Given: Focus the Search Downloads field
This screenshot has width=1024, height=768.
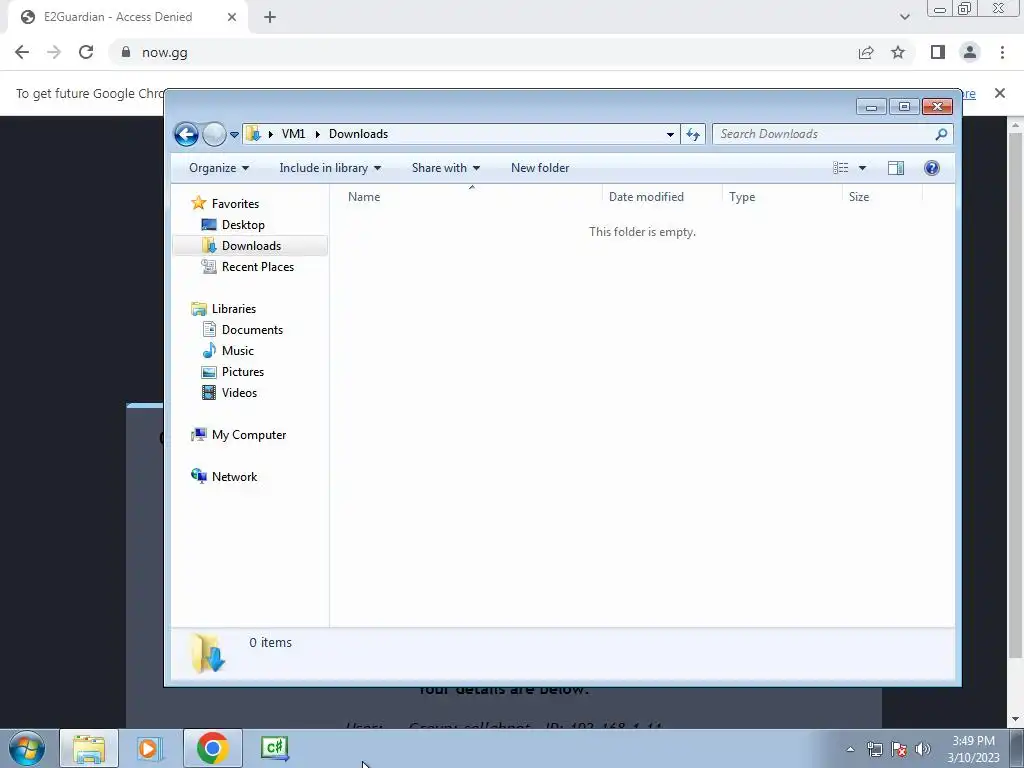Looking at the screenshot, I should (825, 134).
